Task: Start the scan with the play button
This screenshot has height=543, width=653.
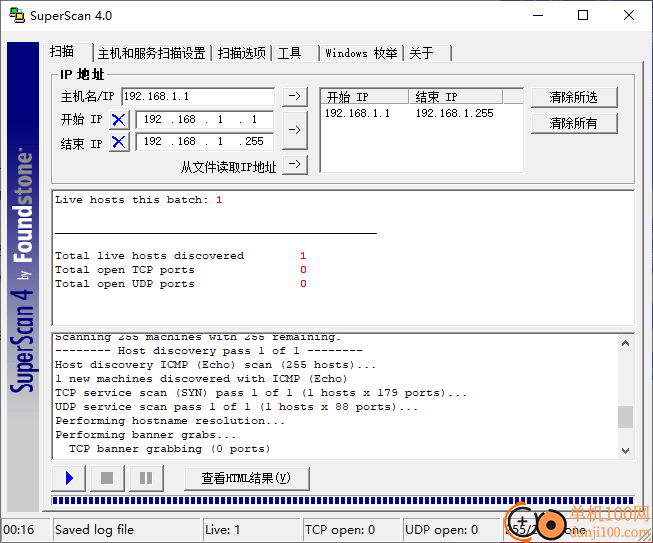Action: coord(69,478)
